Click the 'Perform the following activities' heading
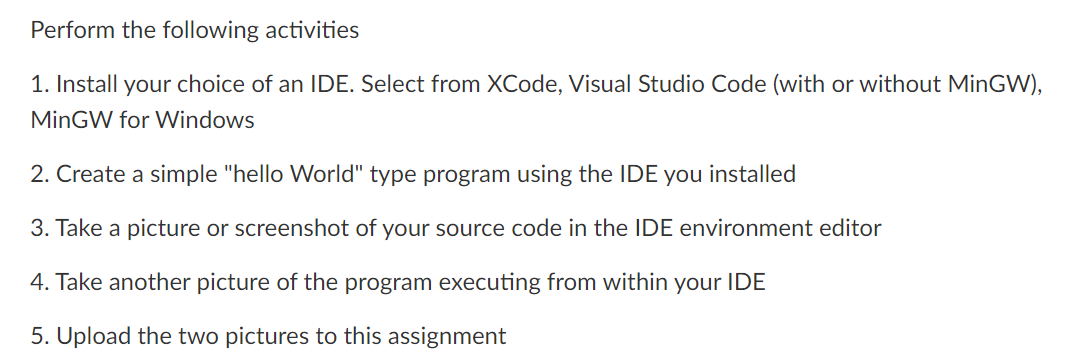The height and width of the screenshot is (360, 1080). point(195,31)
